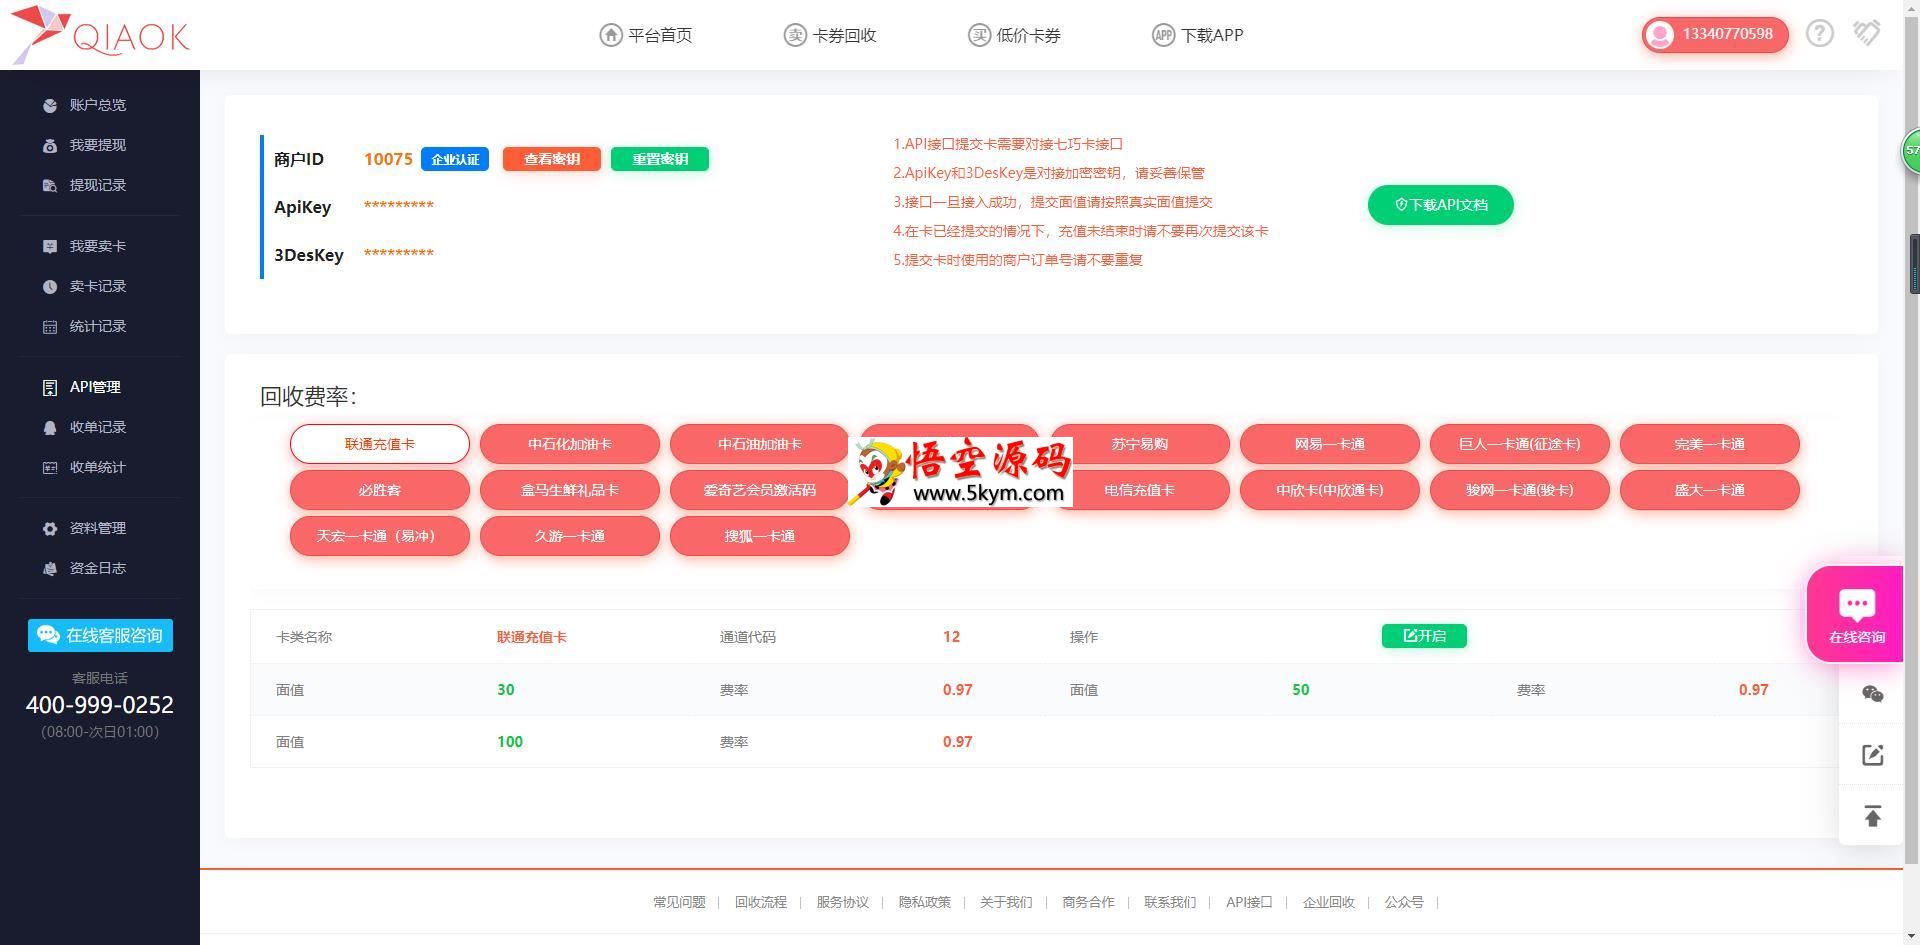The image size is (1920, 945).
Task: Select the 联通充值卡 card type
Action: [x=380, y=444]
